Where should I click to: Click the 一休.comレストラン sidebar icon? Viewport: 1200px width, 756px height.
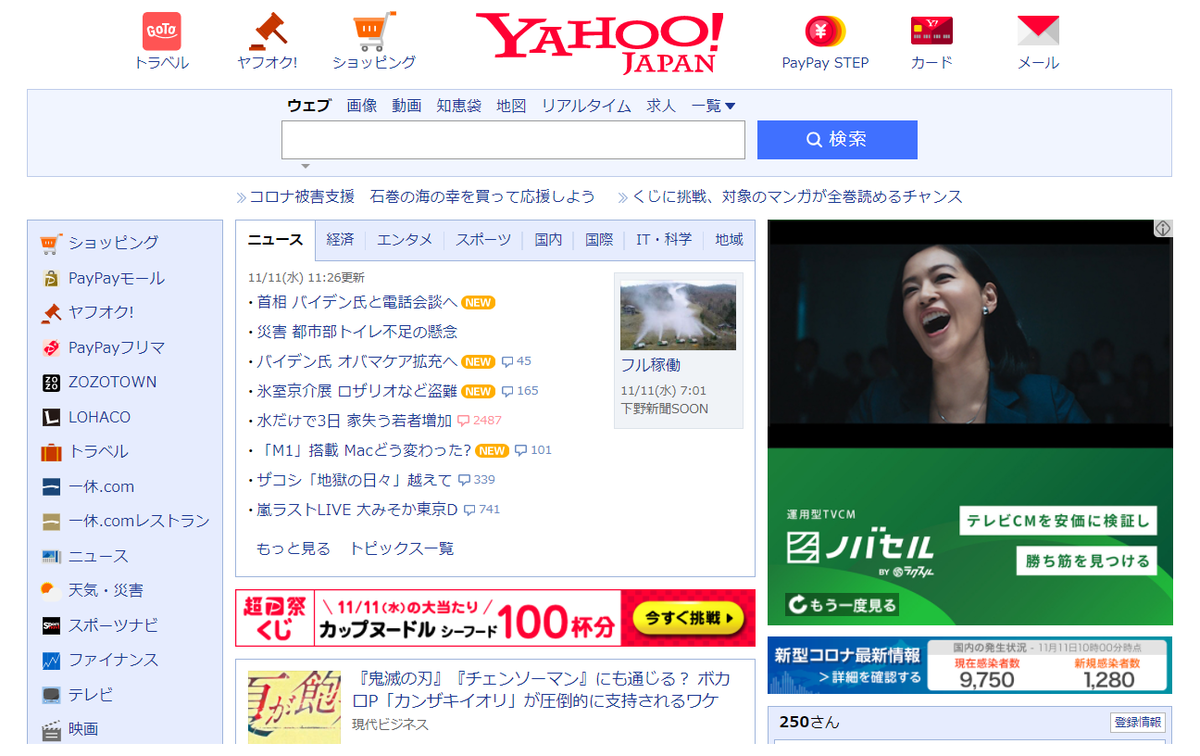click(51, 521)
